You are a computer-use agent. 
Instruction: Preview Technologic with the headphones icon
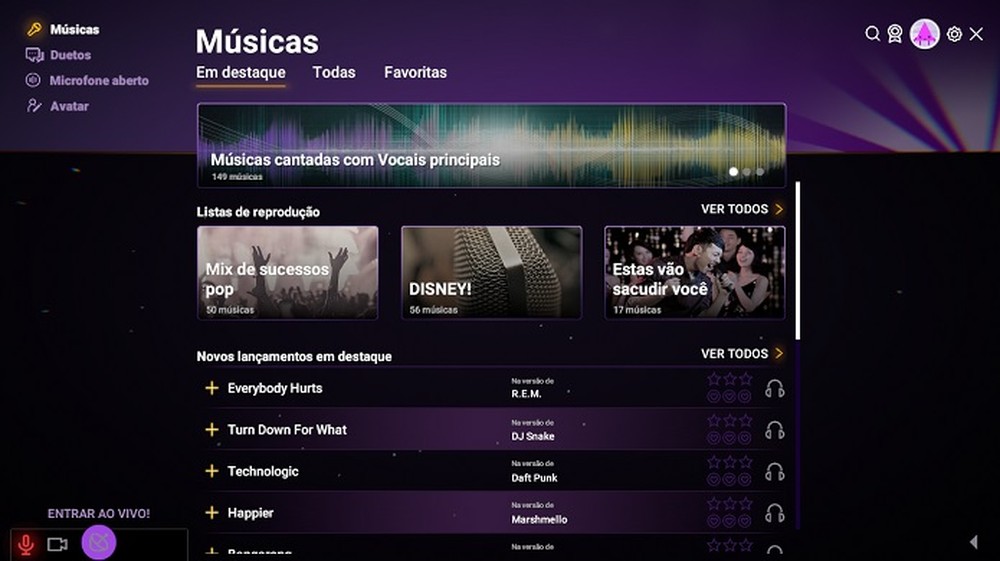tap(774, 472)
